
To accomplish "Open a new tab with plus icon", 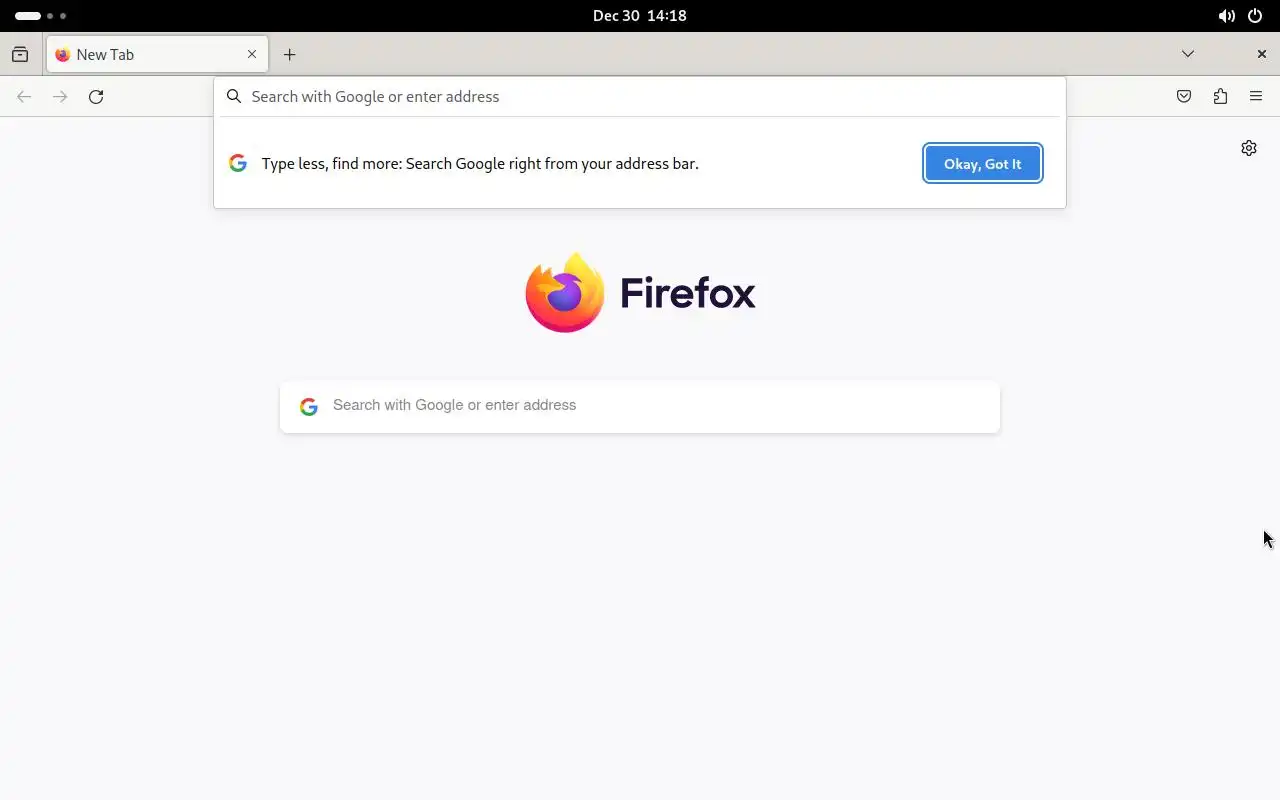I will tap(289, 55).
